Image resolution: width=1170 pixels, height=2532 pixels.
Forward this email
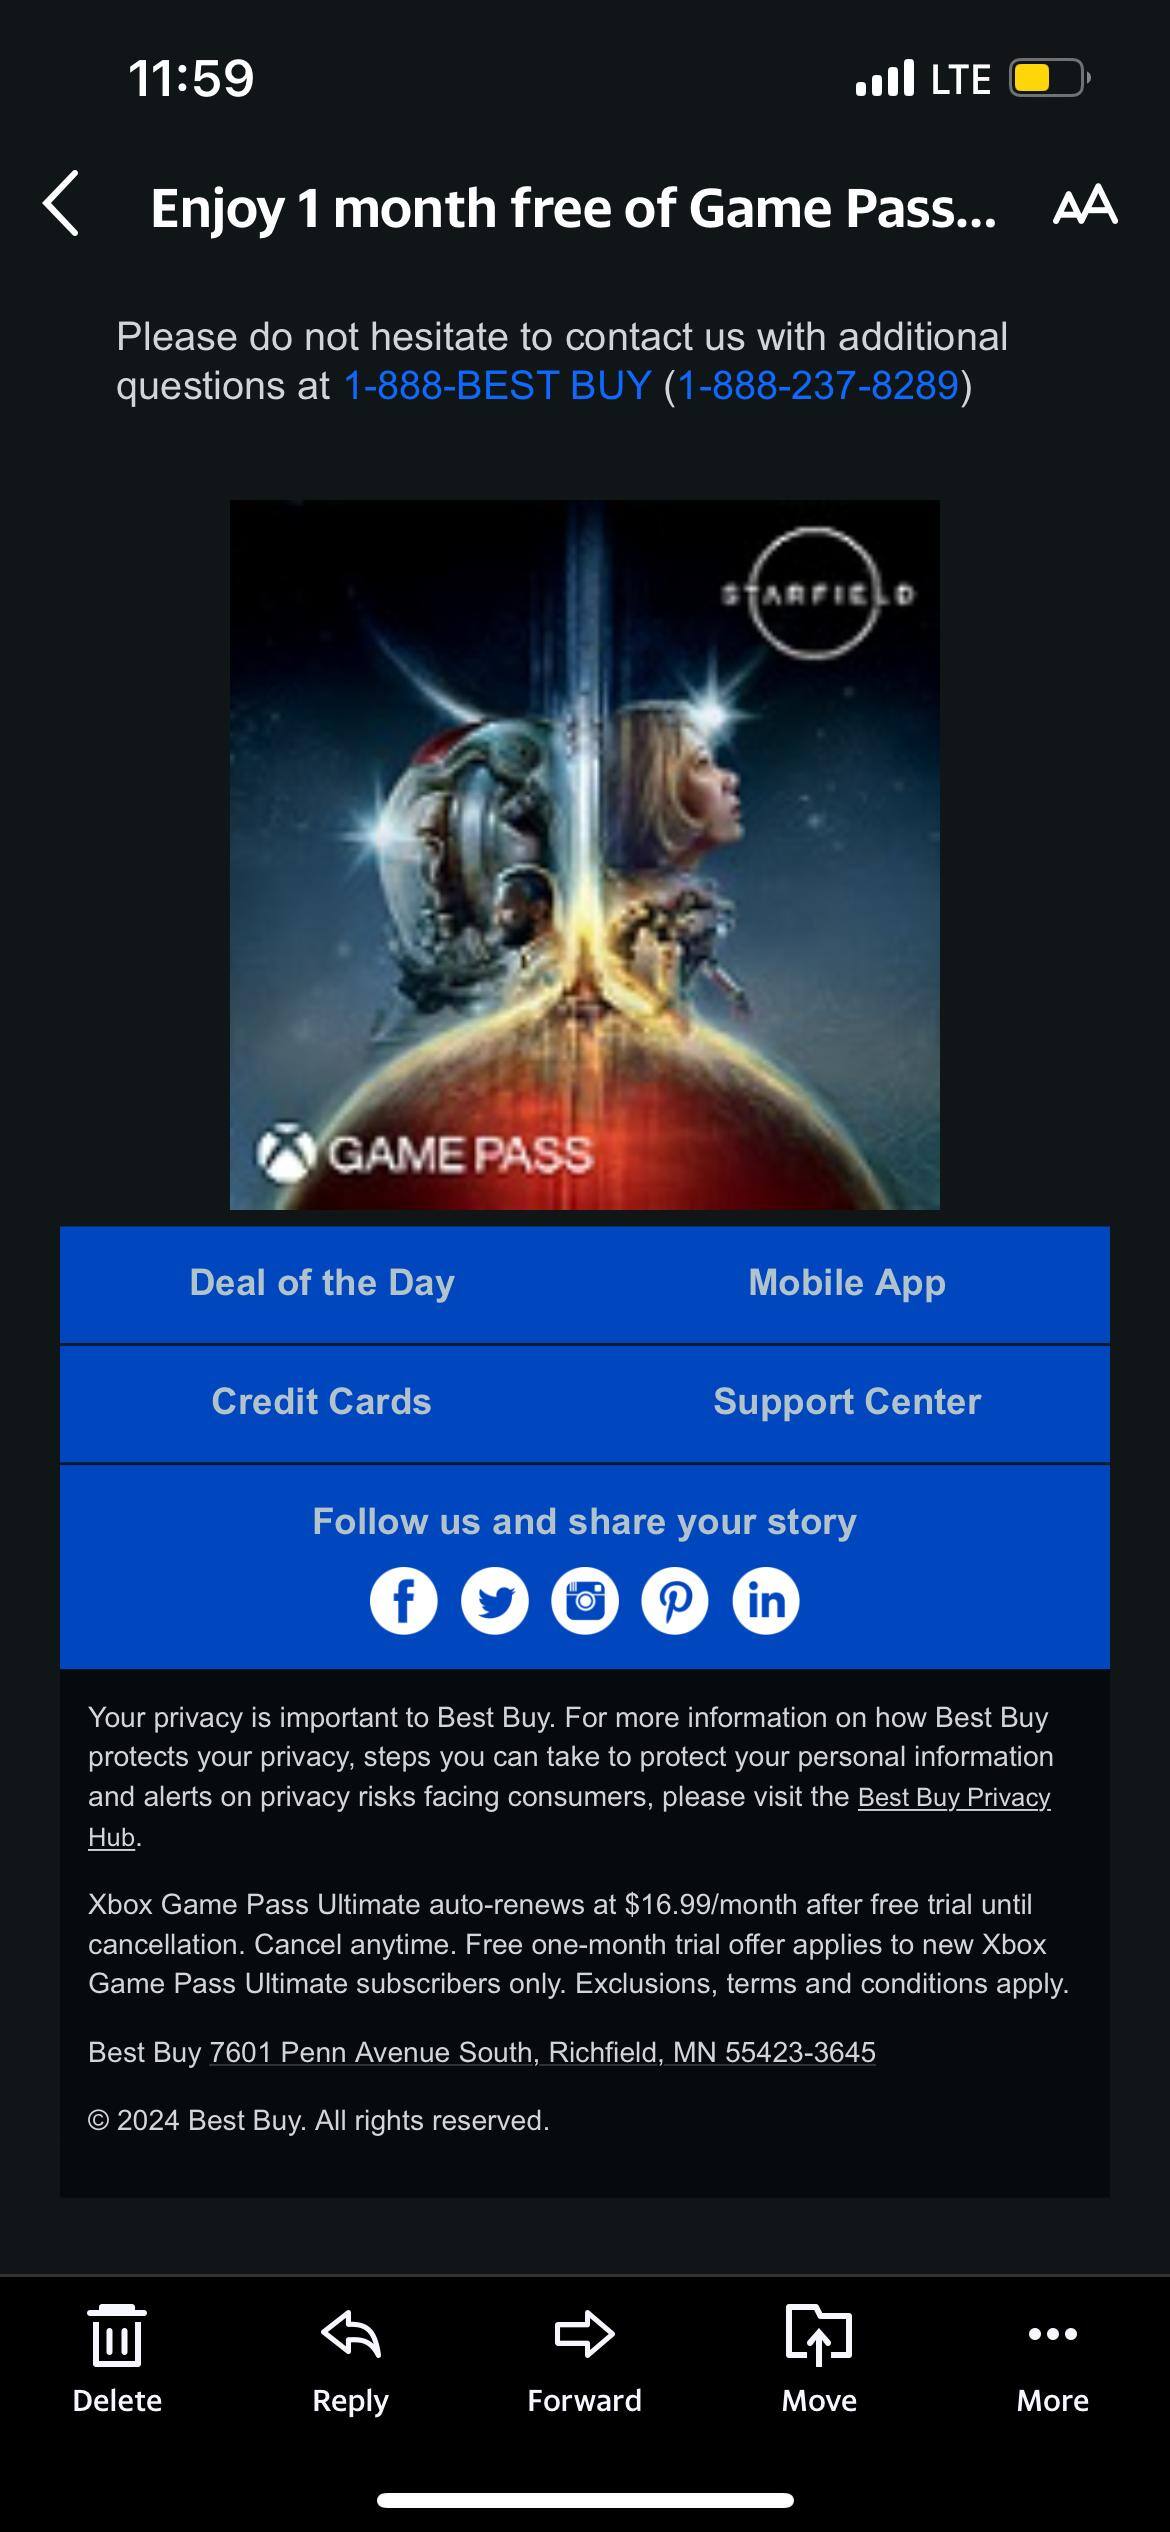click(x=585, y=2360)
